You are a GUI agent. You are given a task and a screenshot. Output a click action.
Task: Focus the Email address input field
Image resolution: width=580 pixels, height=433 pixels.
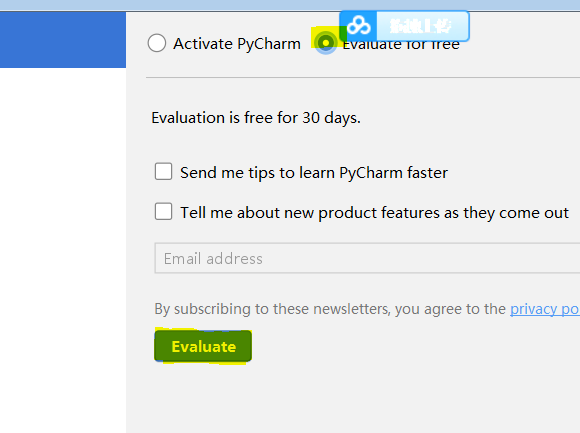367,258
